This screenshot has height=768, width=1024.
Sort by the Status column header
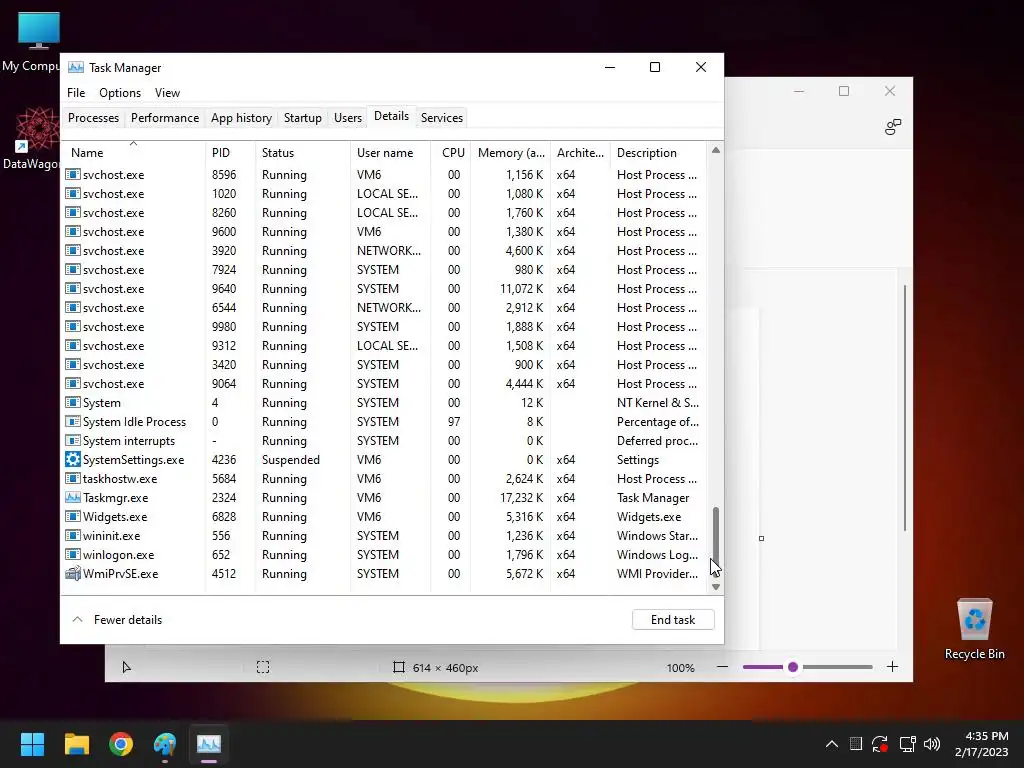pos(302,153)
